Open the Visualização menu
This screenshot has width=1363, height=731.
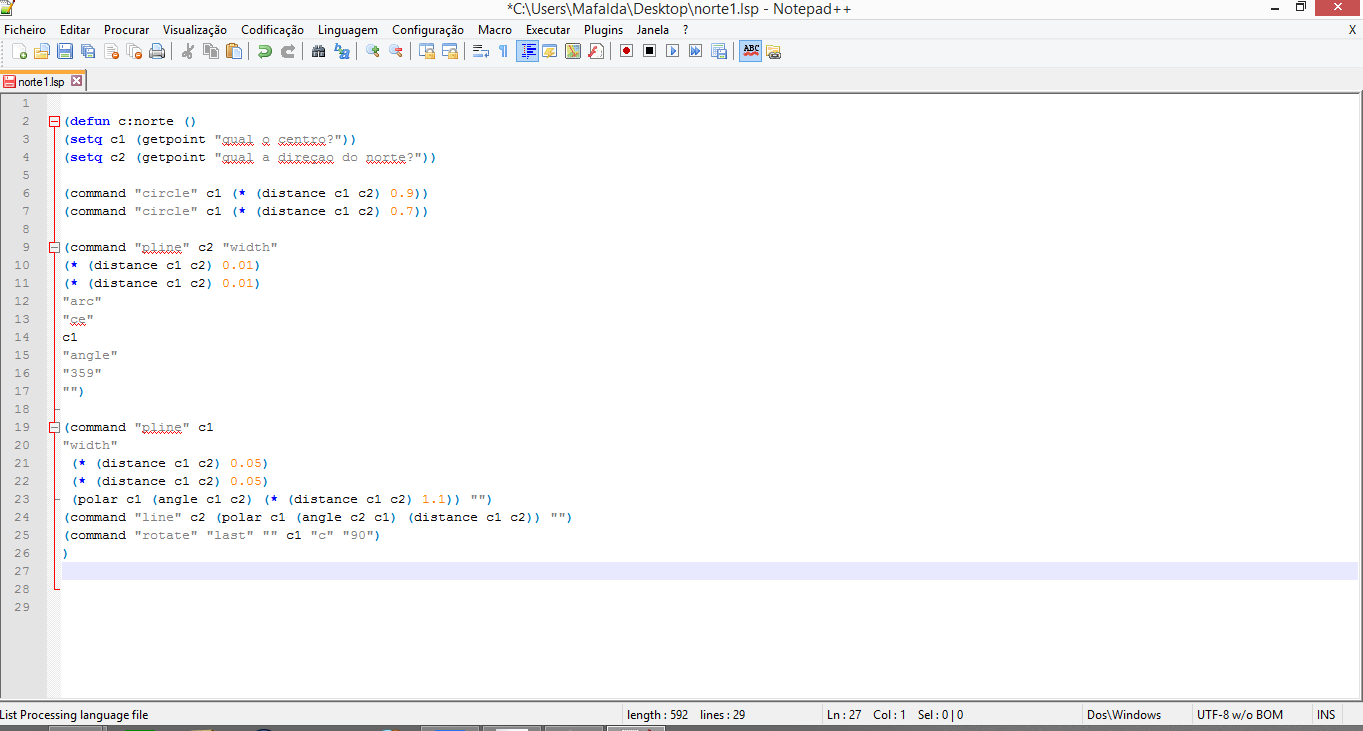click(195, 30)
